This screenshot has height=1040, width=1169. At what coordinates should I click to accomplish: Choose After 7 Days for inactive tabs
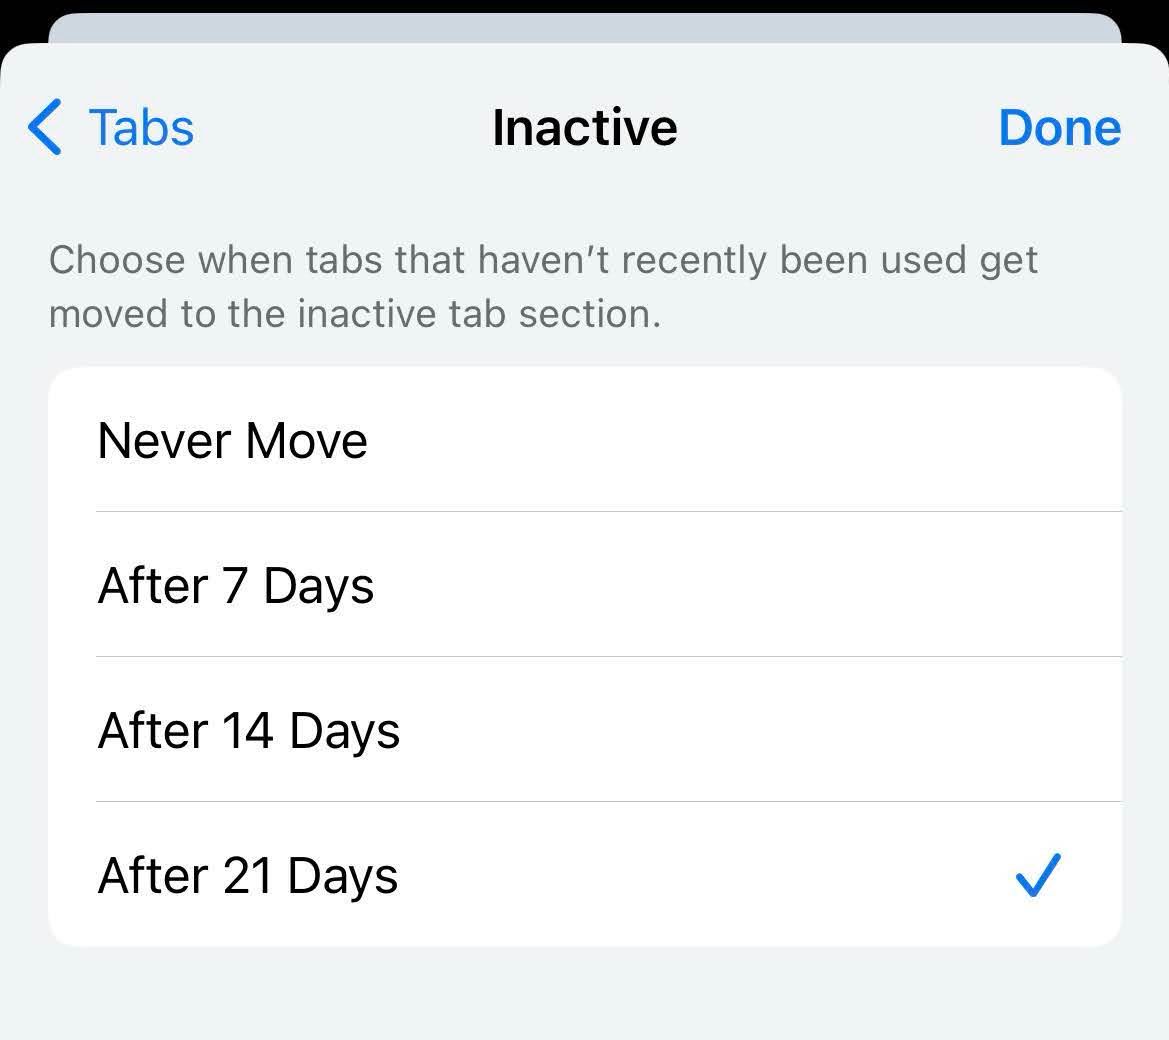pos(236,585)
